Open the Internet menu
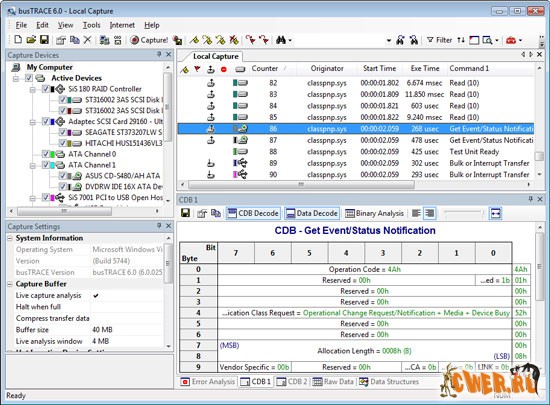The image size is (550, 405). [x=122, y=25]
